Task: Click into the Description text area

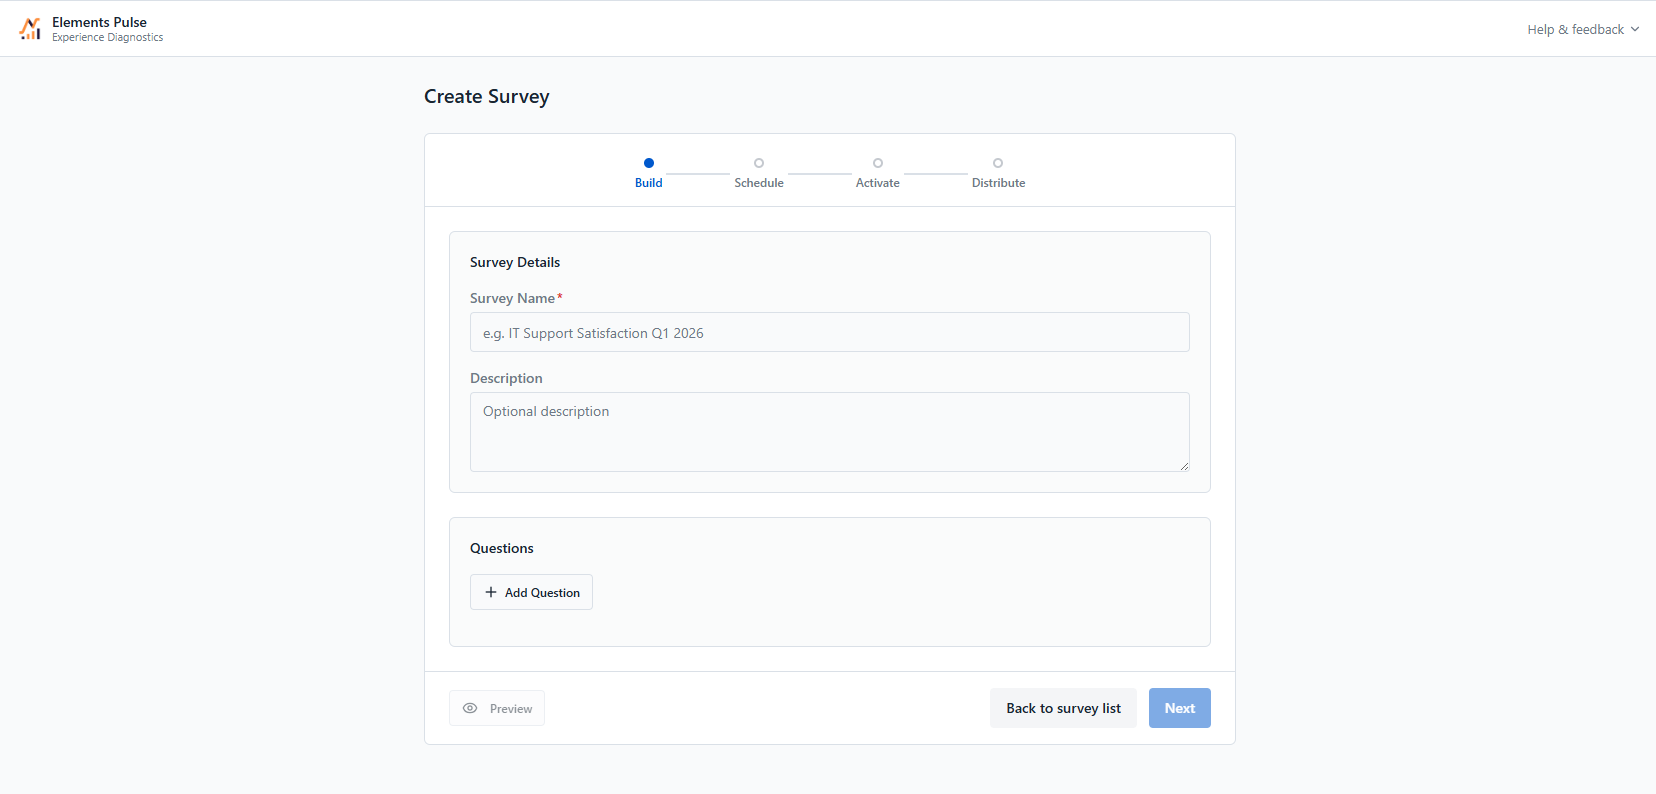Action: [830, 432]
